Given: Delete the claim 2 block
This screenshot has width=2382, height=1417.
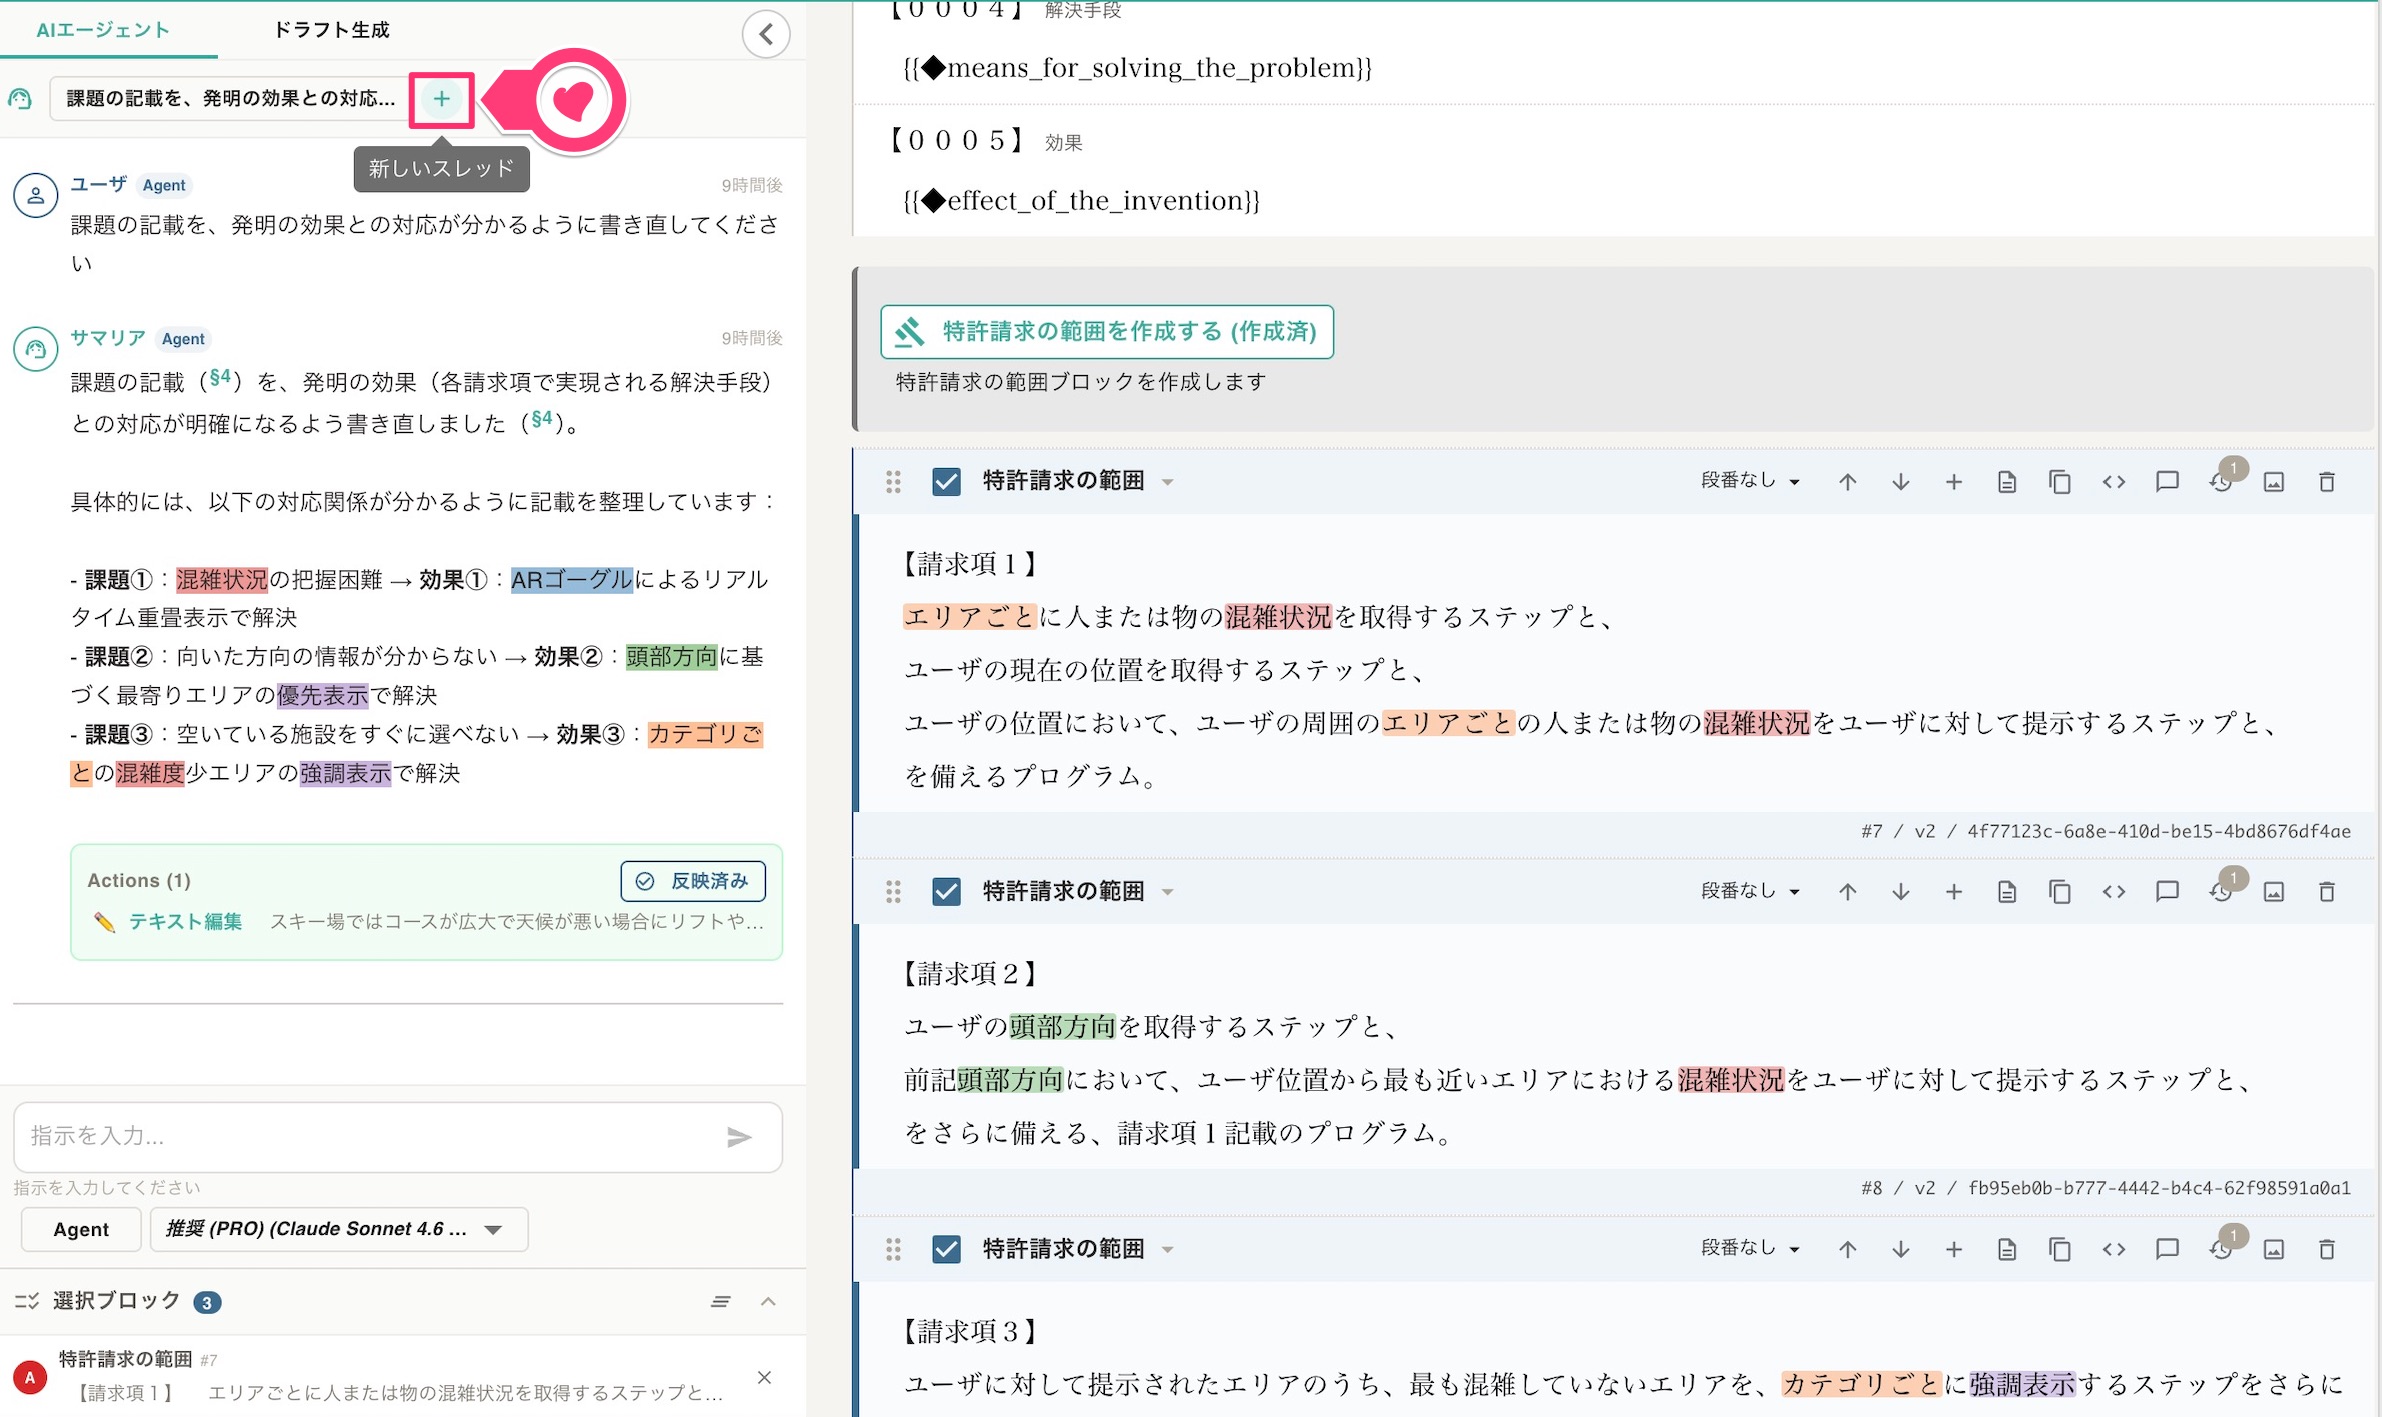Looking at the screenshot, I should [x=2327, y=892].
